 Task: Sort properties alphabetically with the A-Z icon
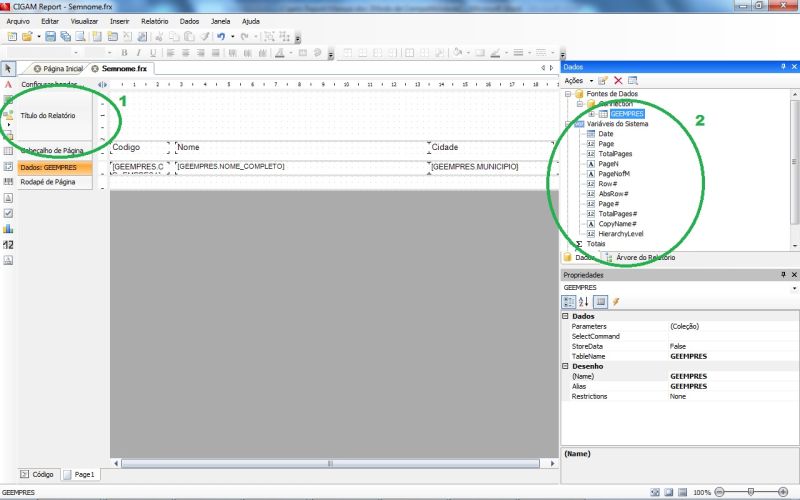[584, 302]
